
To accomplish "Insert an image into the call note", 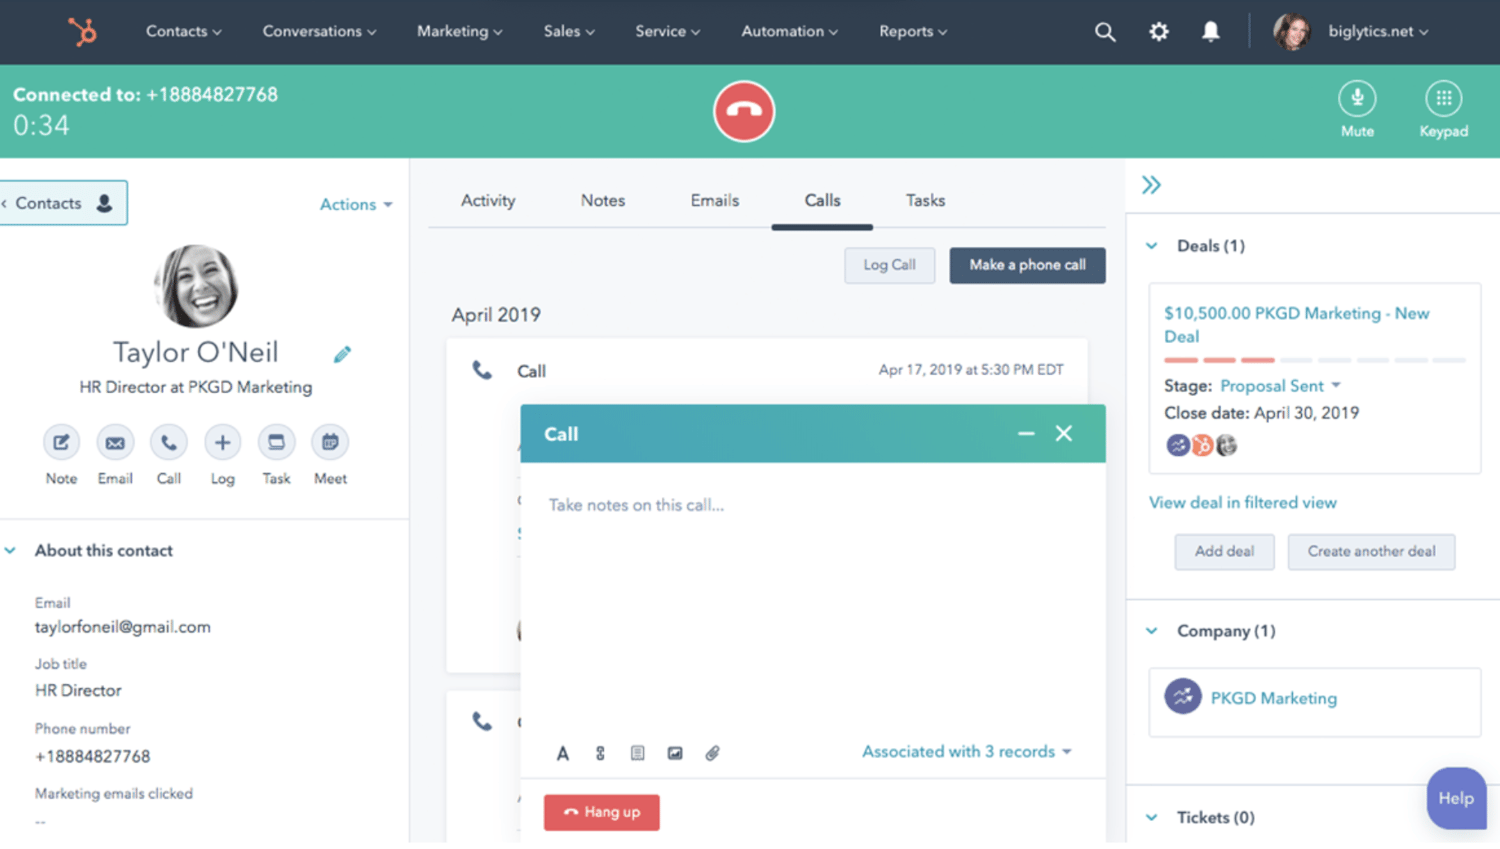I will tap(675, 752).
